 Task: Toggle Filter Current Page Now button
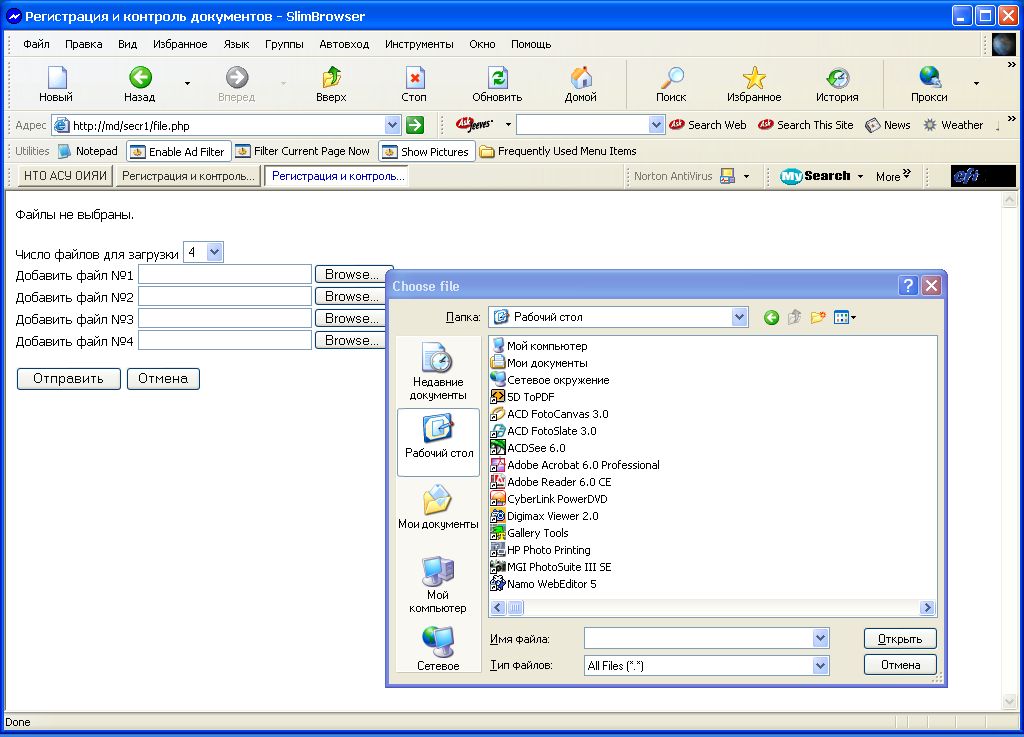(x=302, y=151)
